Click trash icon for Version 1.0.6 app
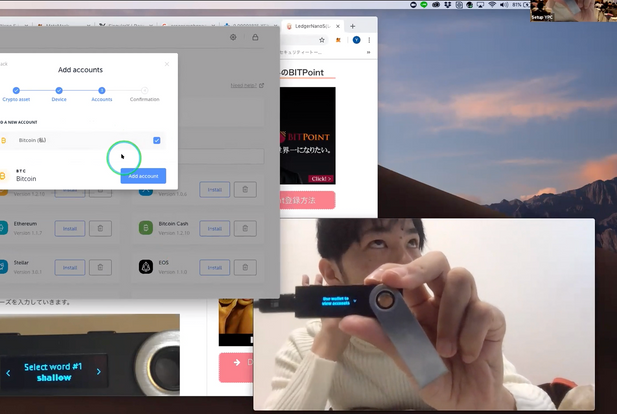The height and width of the screenshot is (414, 617). click(245, 190)
